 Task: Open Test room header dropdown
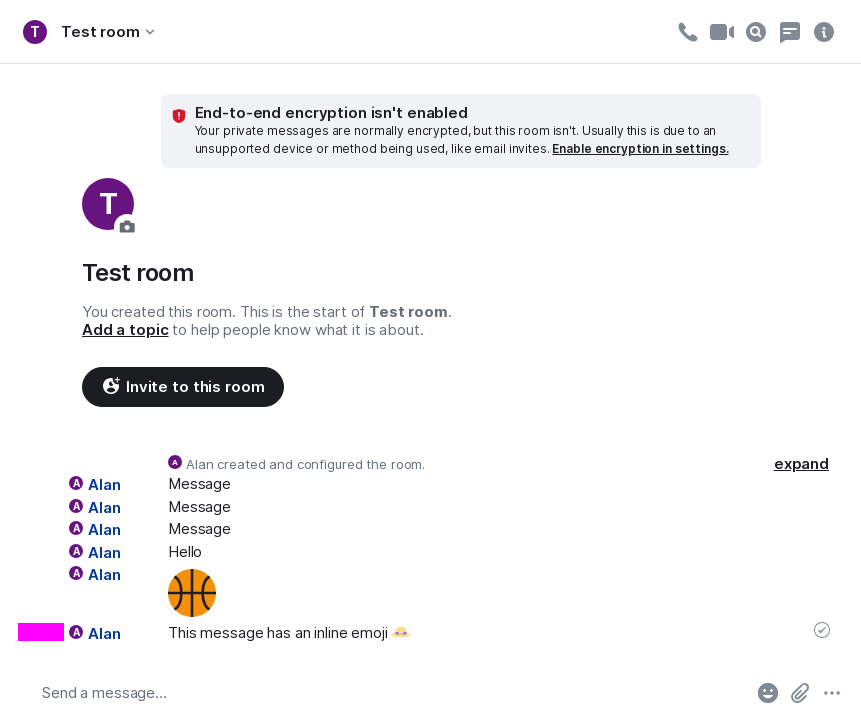click(x=108, y=32)
